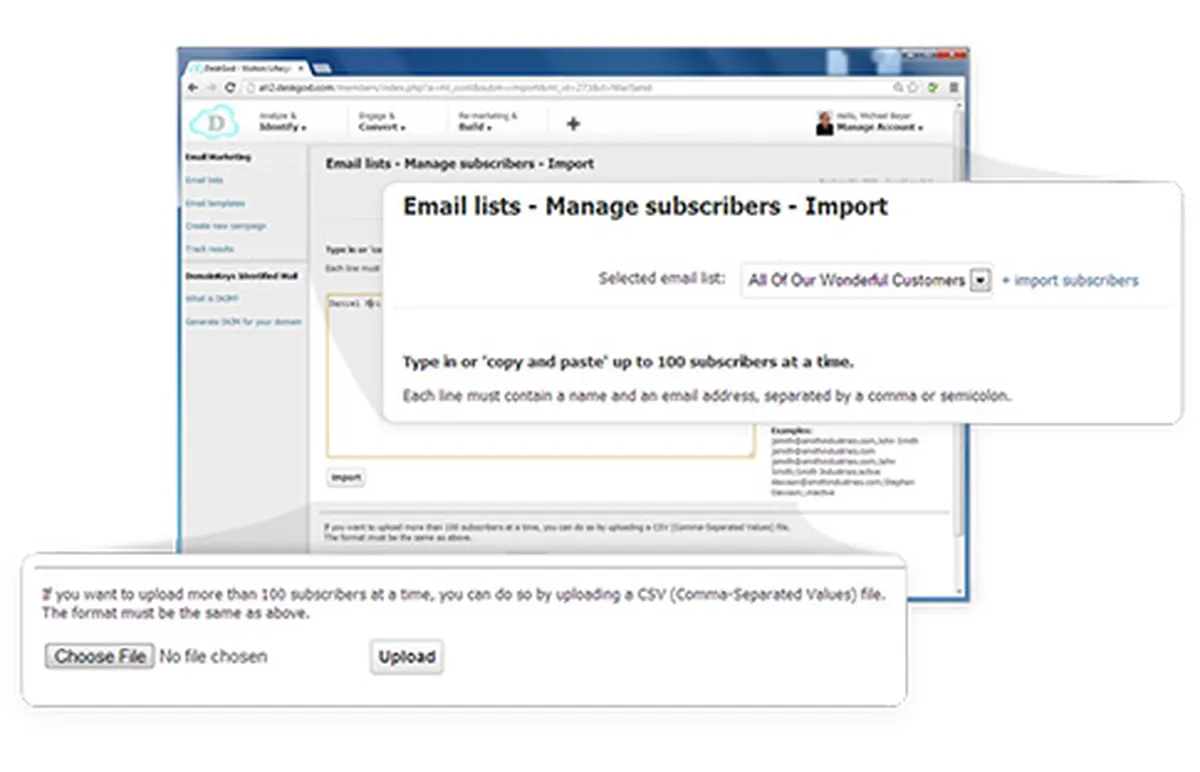Open the Engage & Convert menu
The width and height of the screenshot is (1200, 772).
[382, 122]
